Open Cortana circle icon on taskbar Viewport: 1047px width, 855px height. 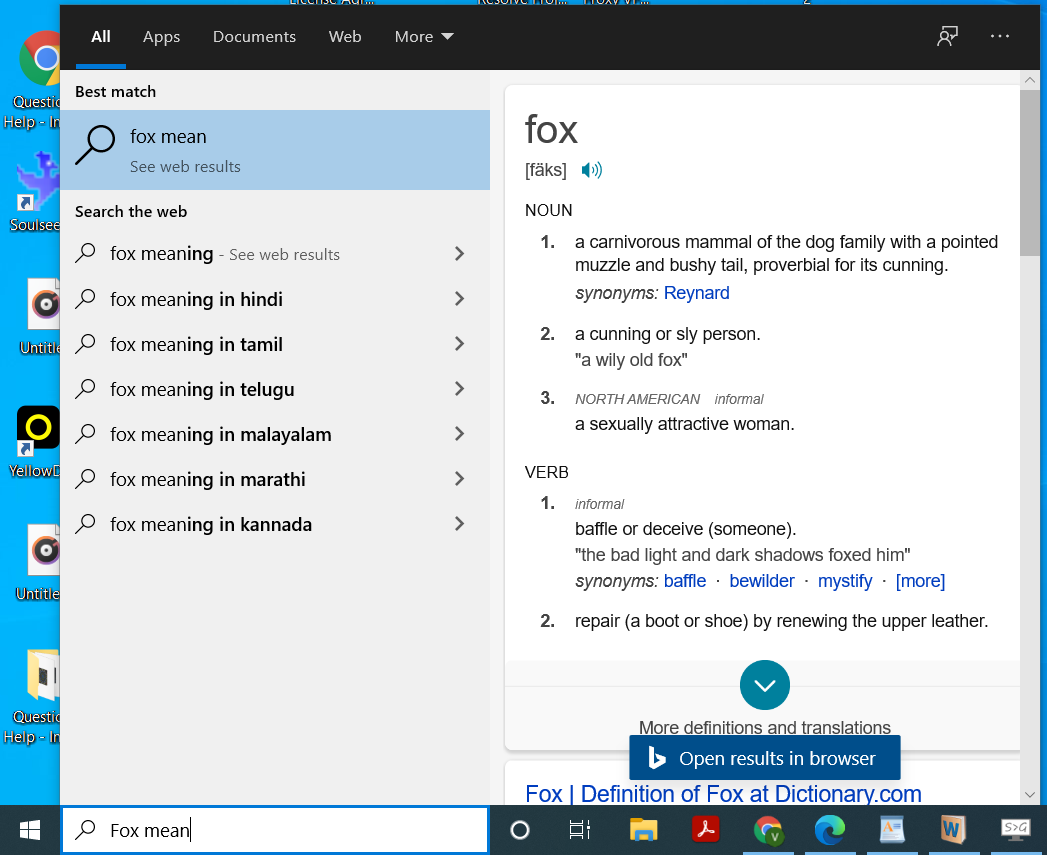(x=519, y=830)
